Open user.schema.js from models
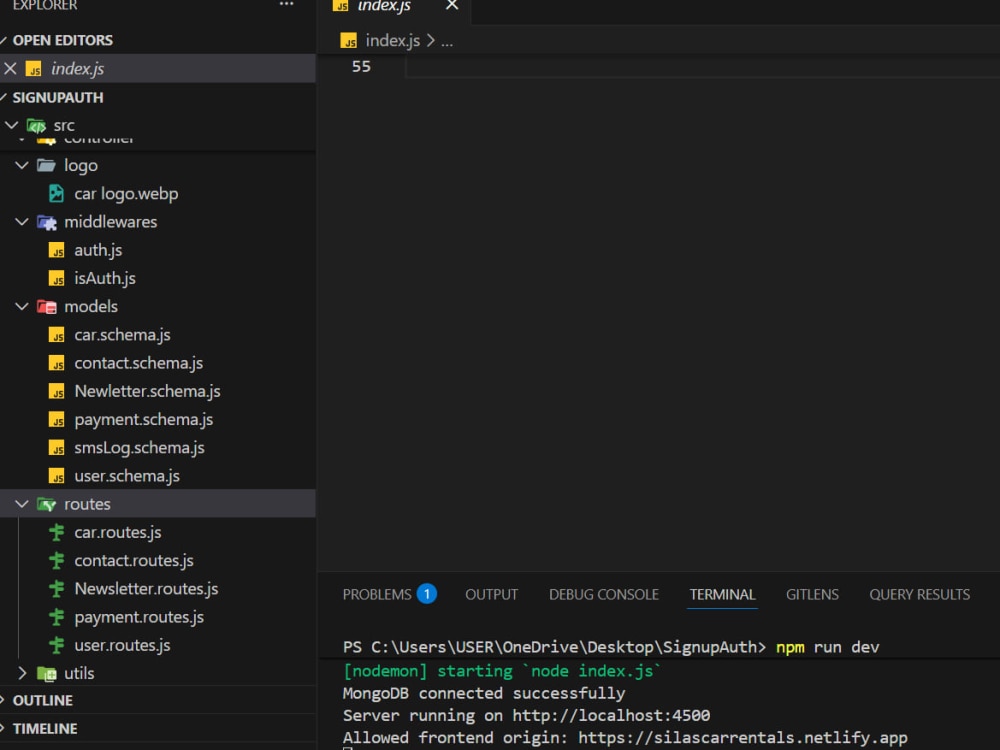 tap(126, 476)
